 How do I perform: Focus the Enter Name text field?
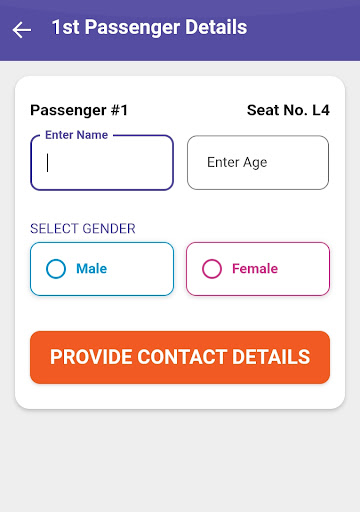(102, 163)
